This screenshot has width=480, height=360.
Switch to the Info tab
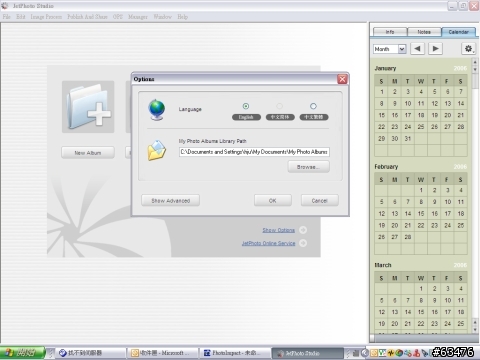tap(390, 32)
